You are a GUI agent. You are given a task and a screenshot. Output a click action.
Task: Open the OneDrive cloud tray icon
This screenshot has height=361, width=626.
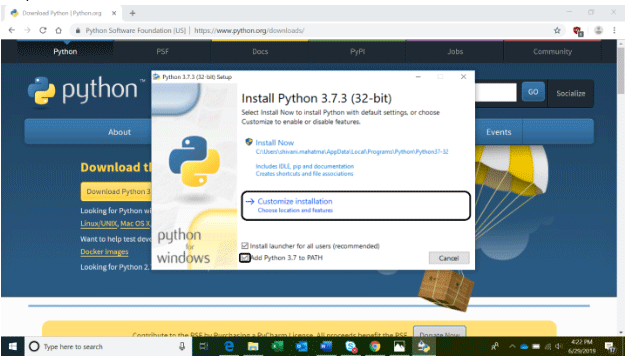coord(524,346)
